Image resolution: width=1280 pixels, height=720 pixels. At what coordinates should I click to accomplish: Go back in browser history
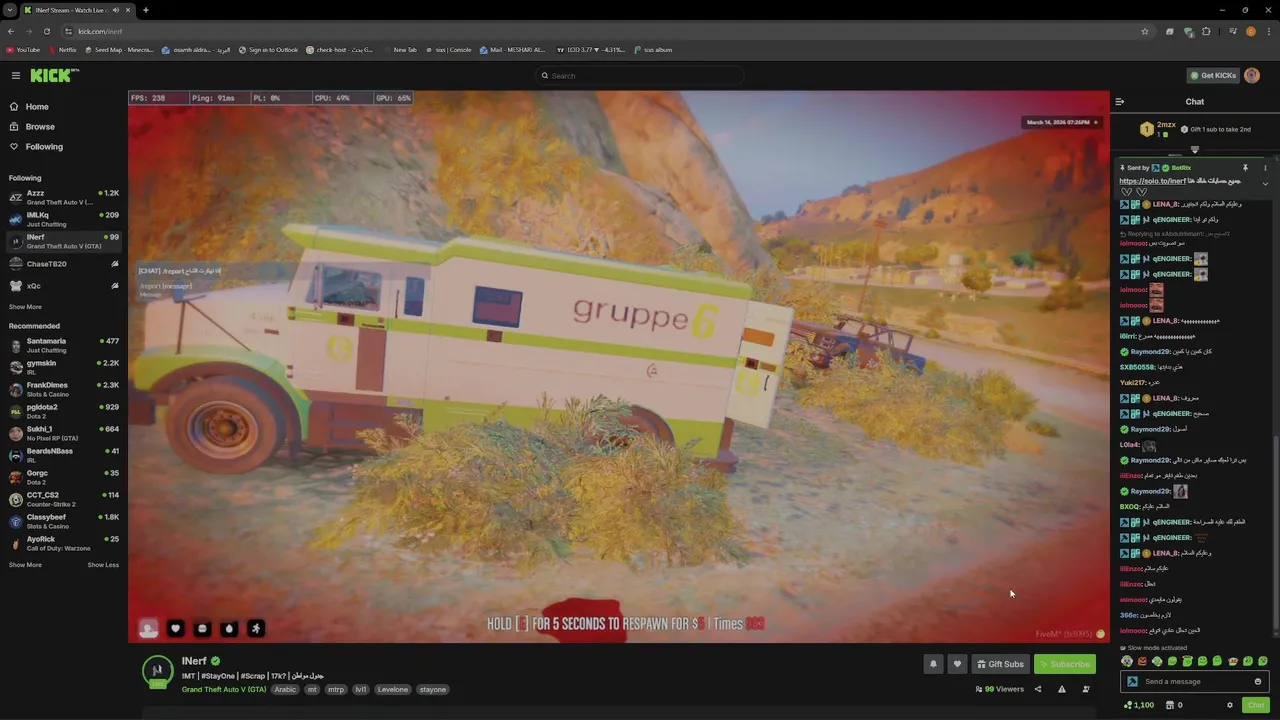(x=11, y=31)
